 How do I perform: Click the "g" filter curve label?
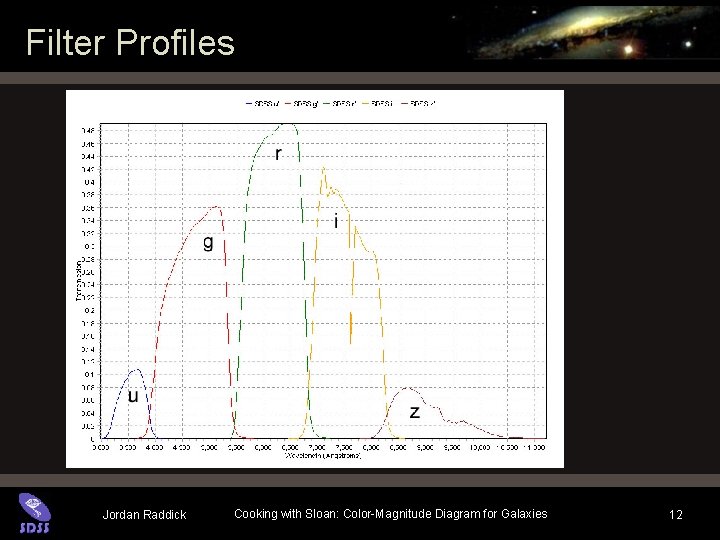click(x=208, y=242)
